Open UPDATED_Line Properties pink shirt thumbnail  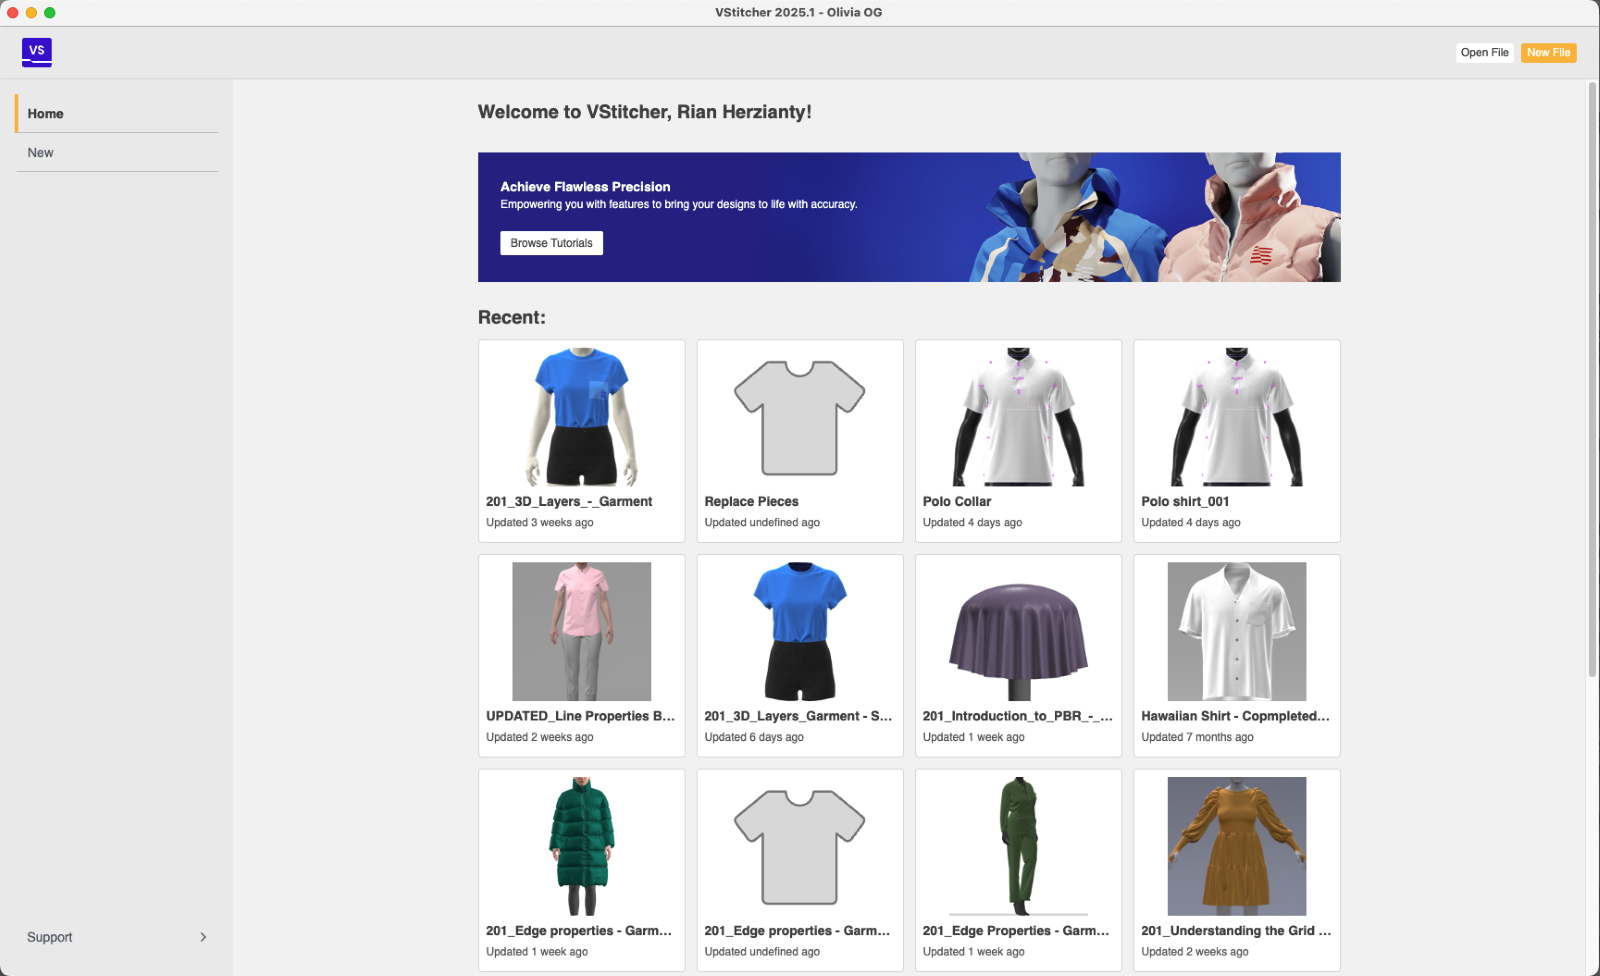582,631
